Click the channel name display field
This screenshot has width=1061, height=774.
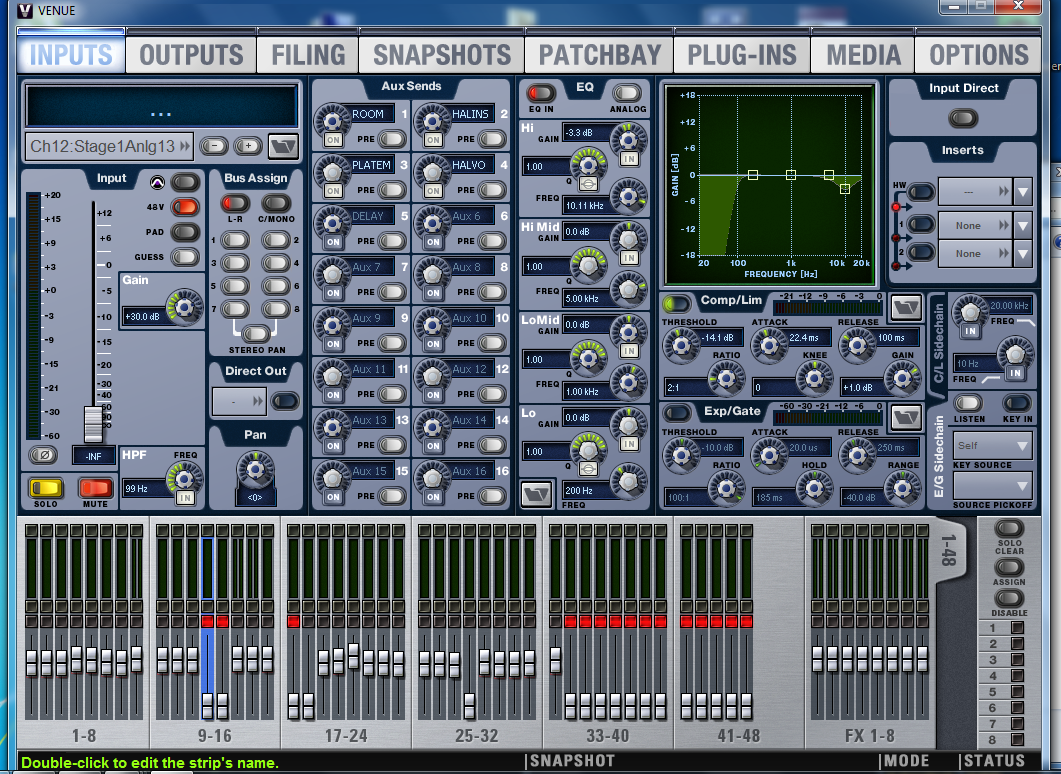click(x=161, y=106)
